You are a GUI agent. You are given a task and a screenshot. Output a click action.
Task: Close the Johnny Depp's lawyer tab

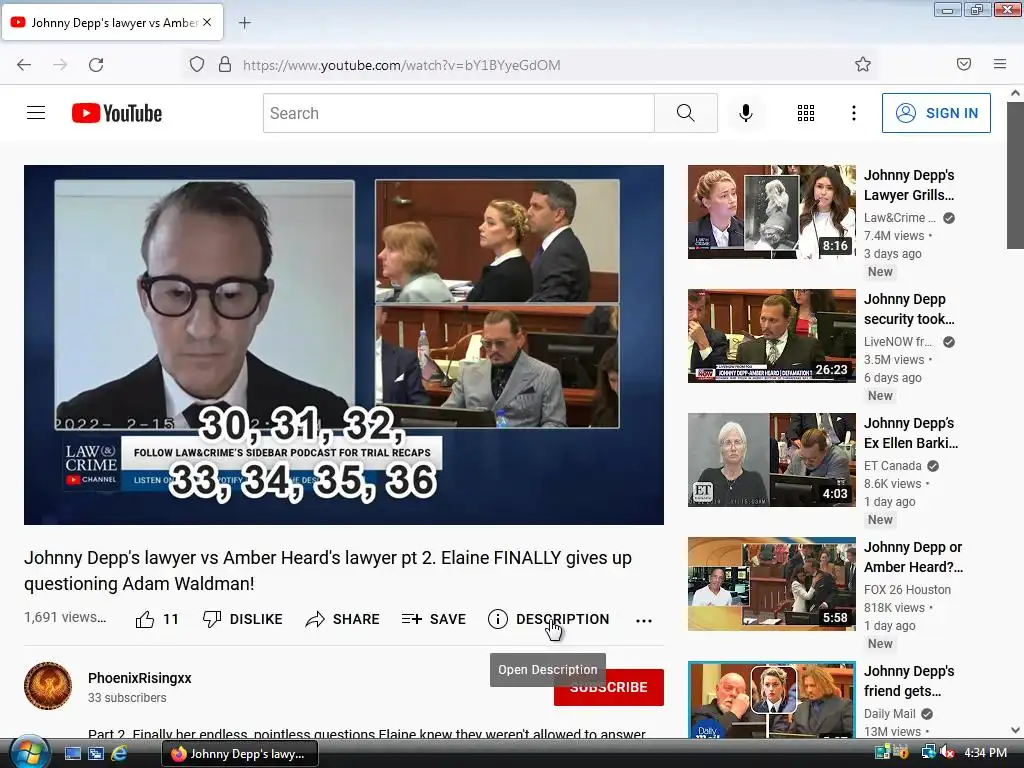(207, 22)
